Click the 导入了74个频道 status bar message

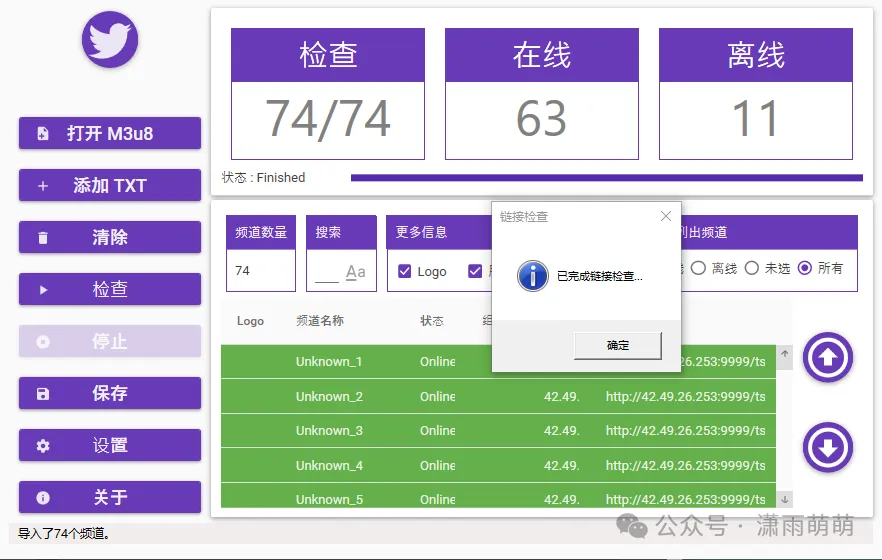64,534
